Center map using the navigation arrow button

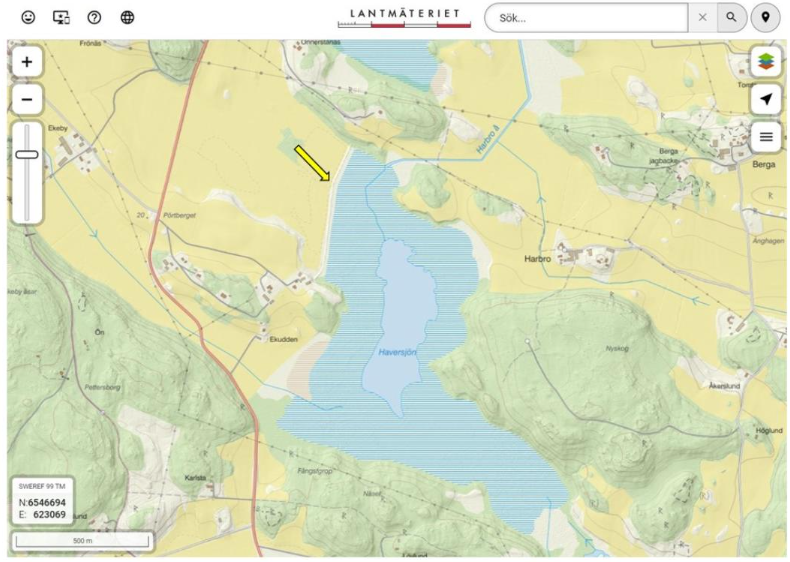766,99
